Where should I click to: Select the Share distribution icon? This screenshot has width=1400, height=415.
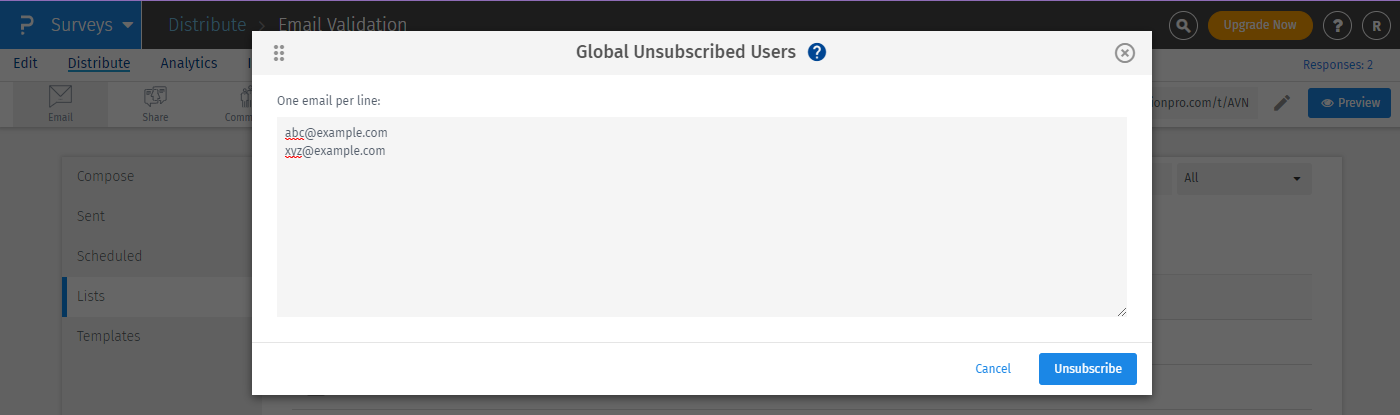155,103
